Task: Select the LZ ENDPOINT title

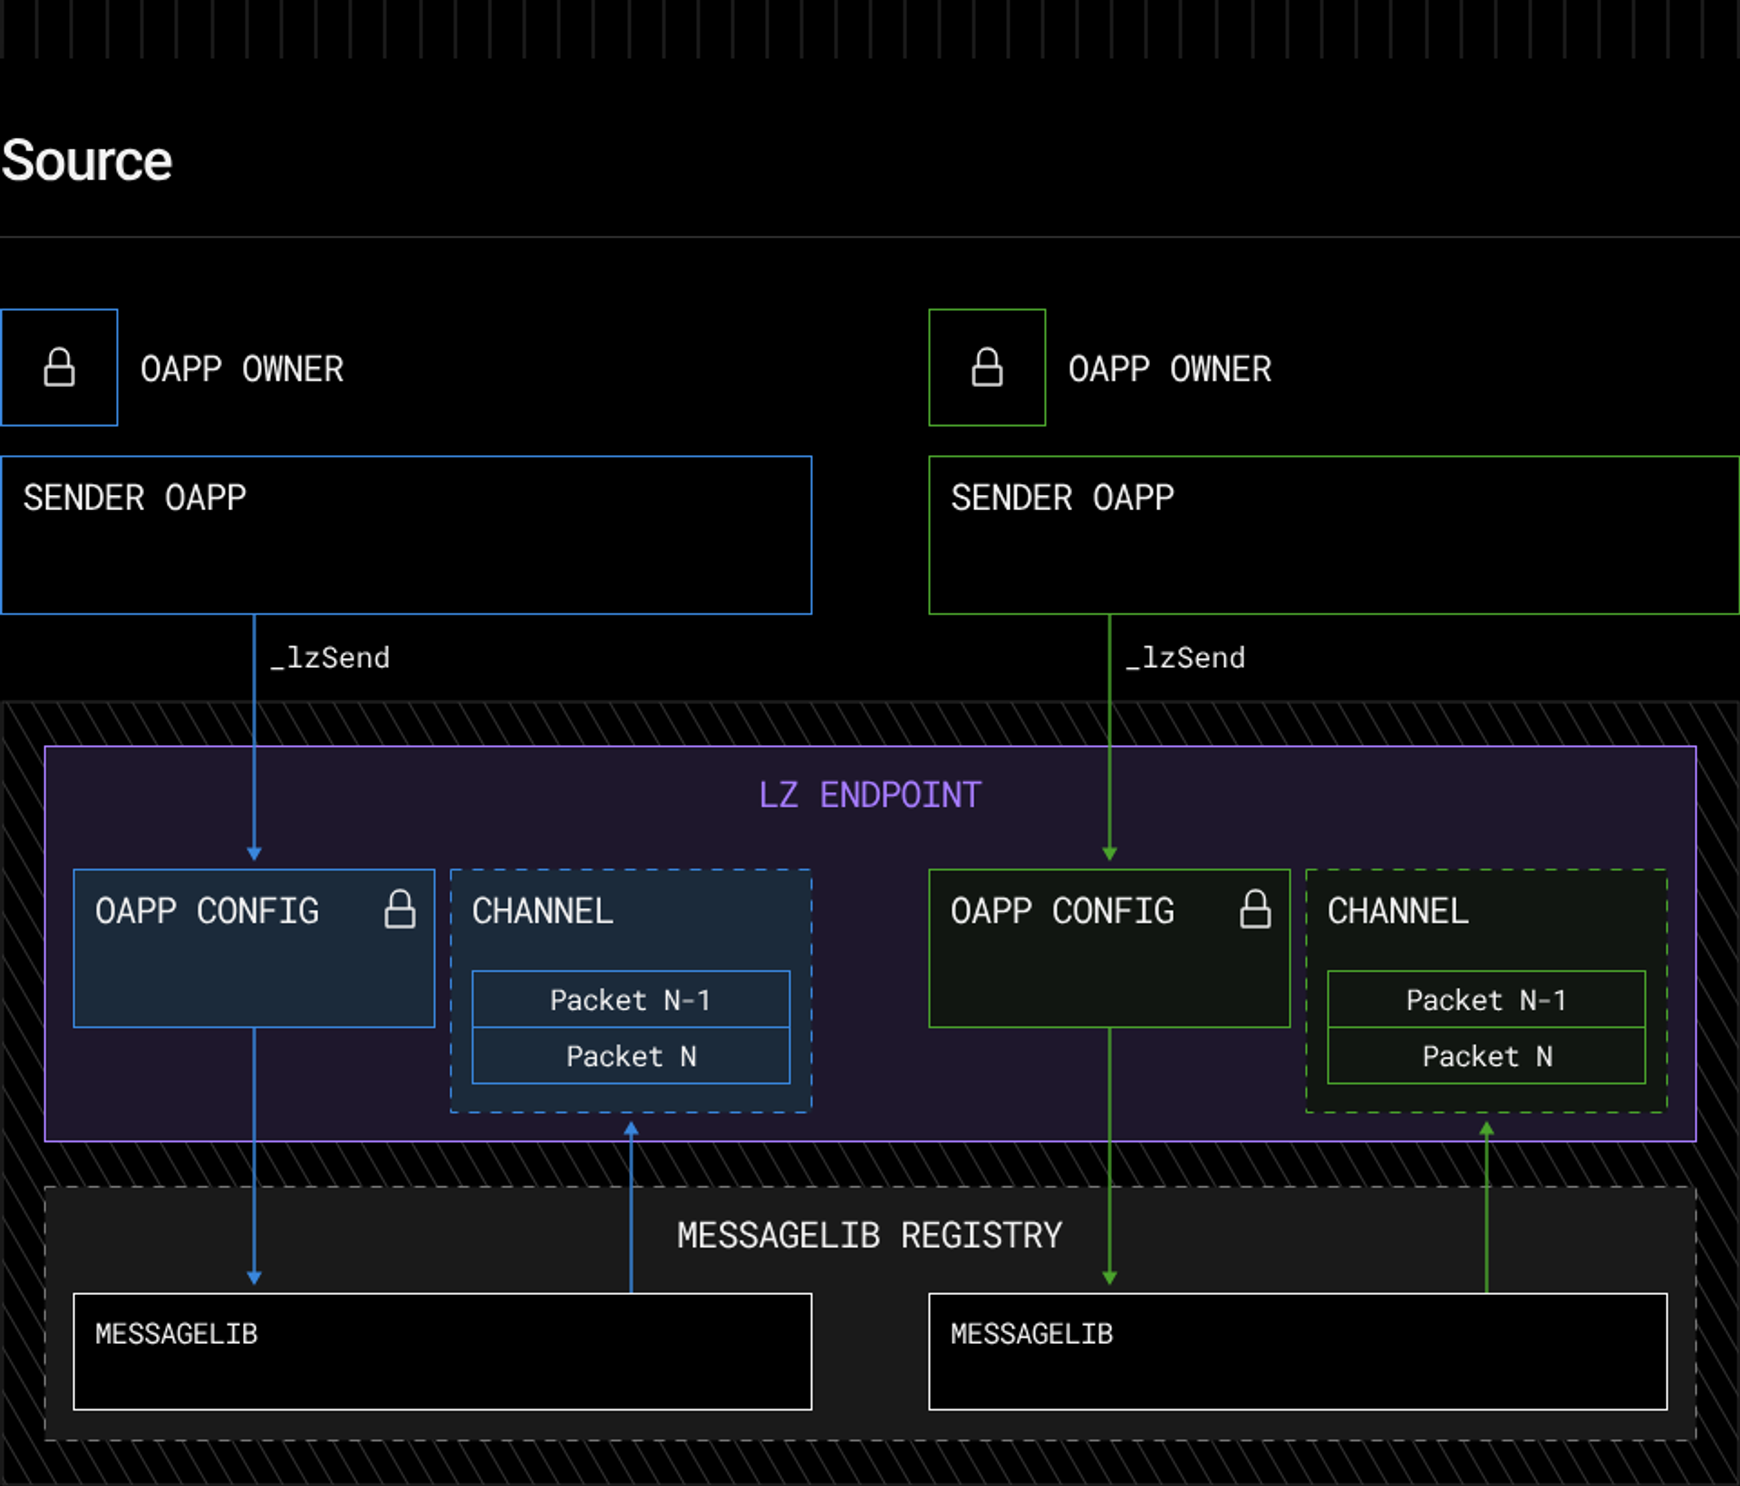Action: pyautogui.click(x=869, y=795)
